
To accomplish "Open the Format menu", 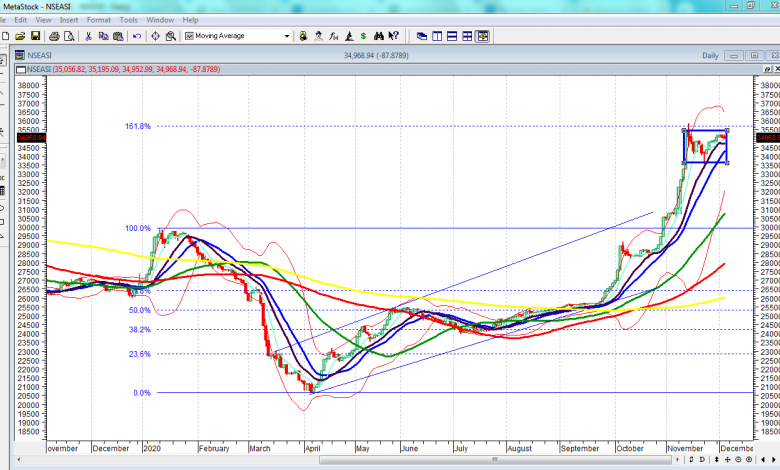I will tap(99, 19).
